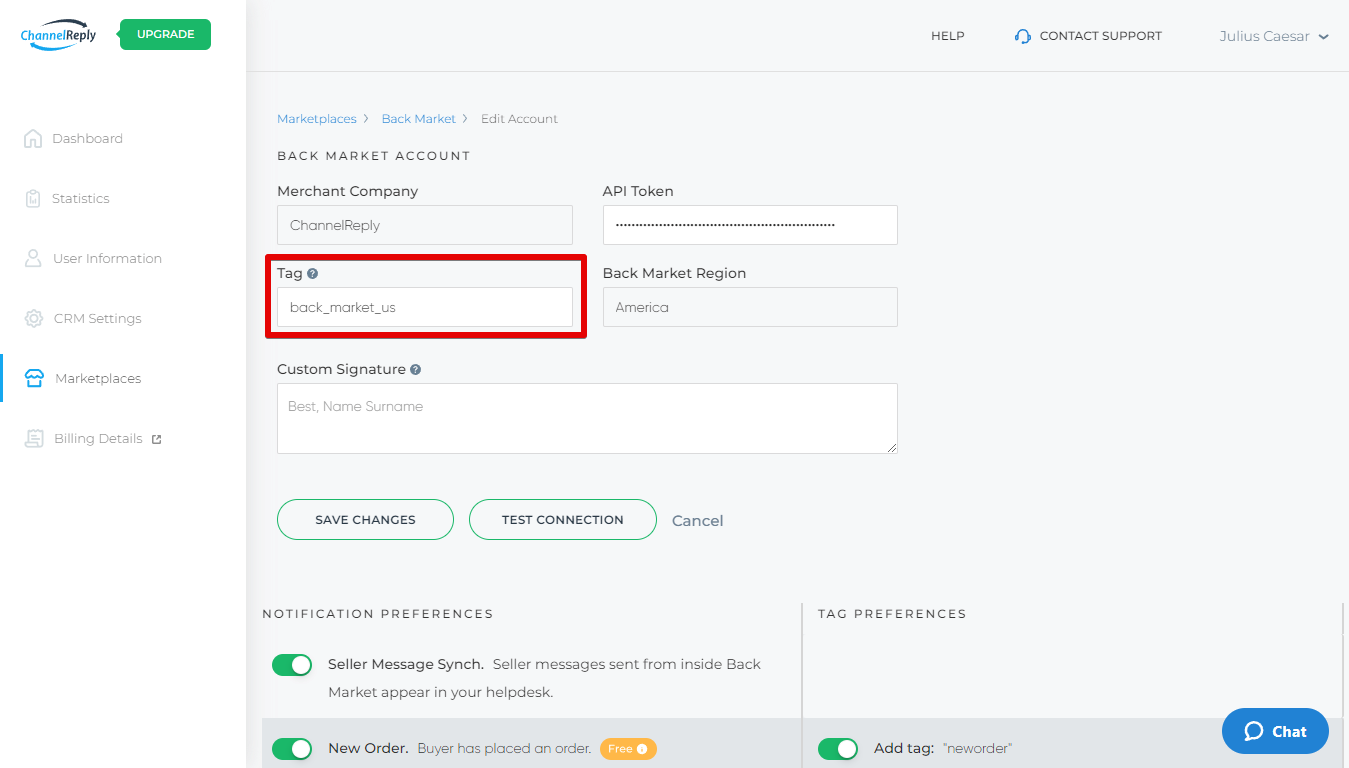Click the Merchant Company field
The width and height of the screenshot is (1349, 768).
click(x=425, y=225)
